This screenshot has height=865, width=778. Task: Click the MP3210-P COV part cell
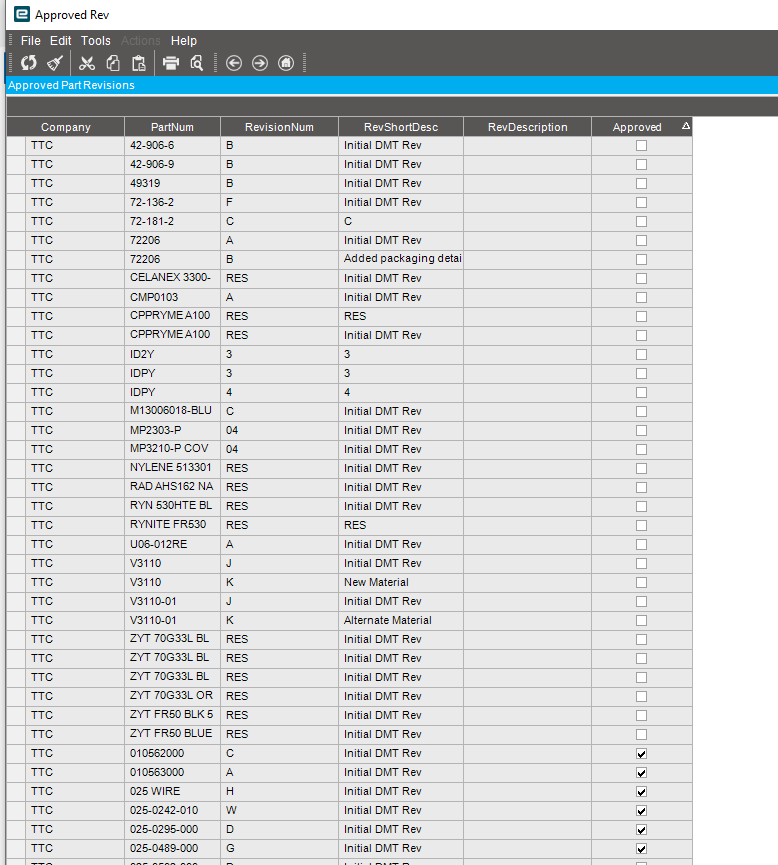(172, 449)
